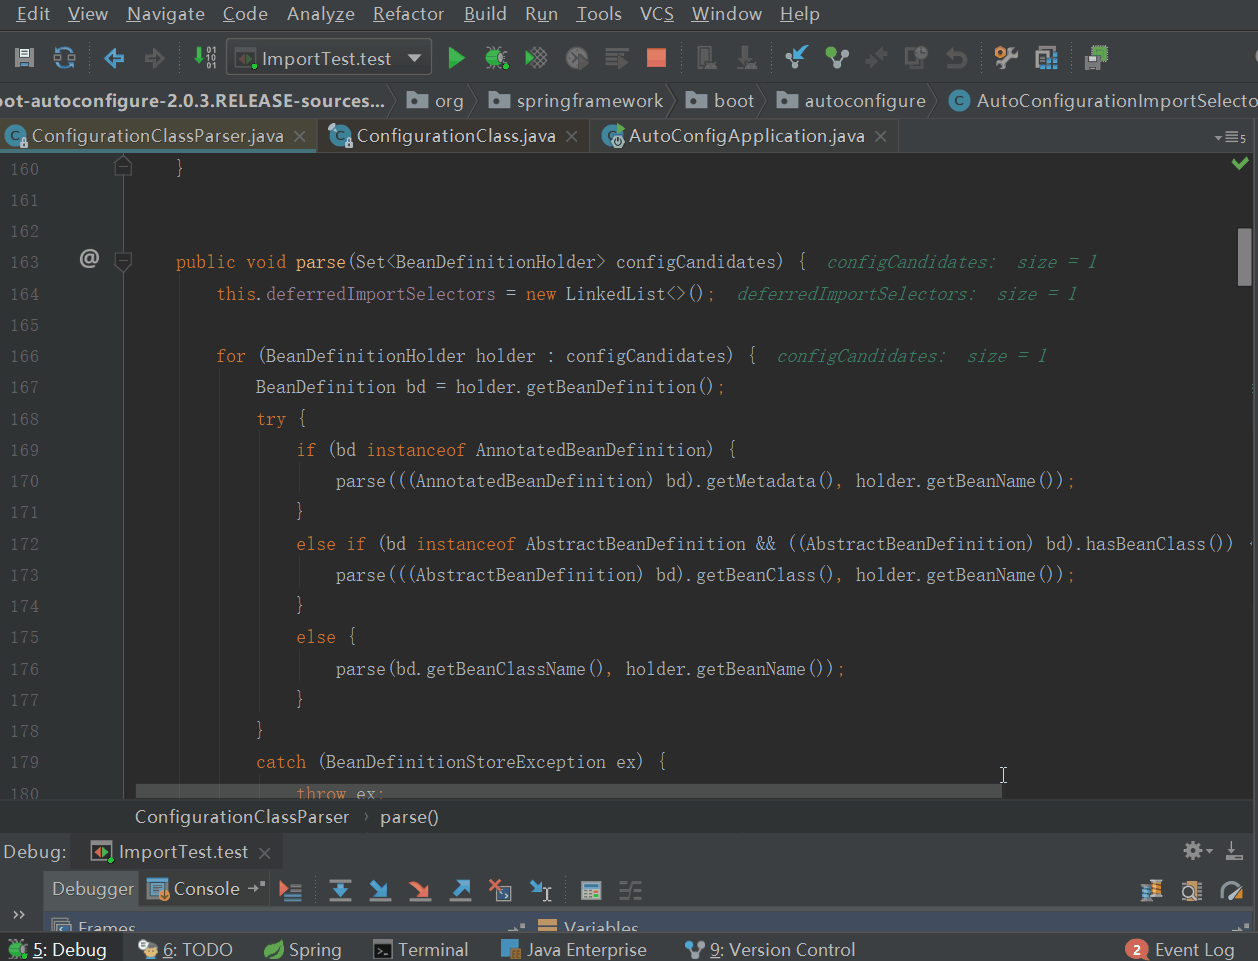Collapse the parse method fold marker
Image resolution: width=1258 pixels, height=961 pixels.
[x=123, y=262]
